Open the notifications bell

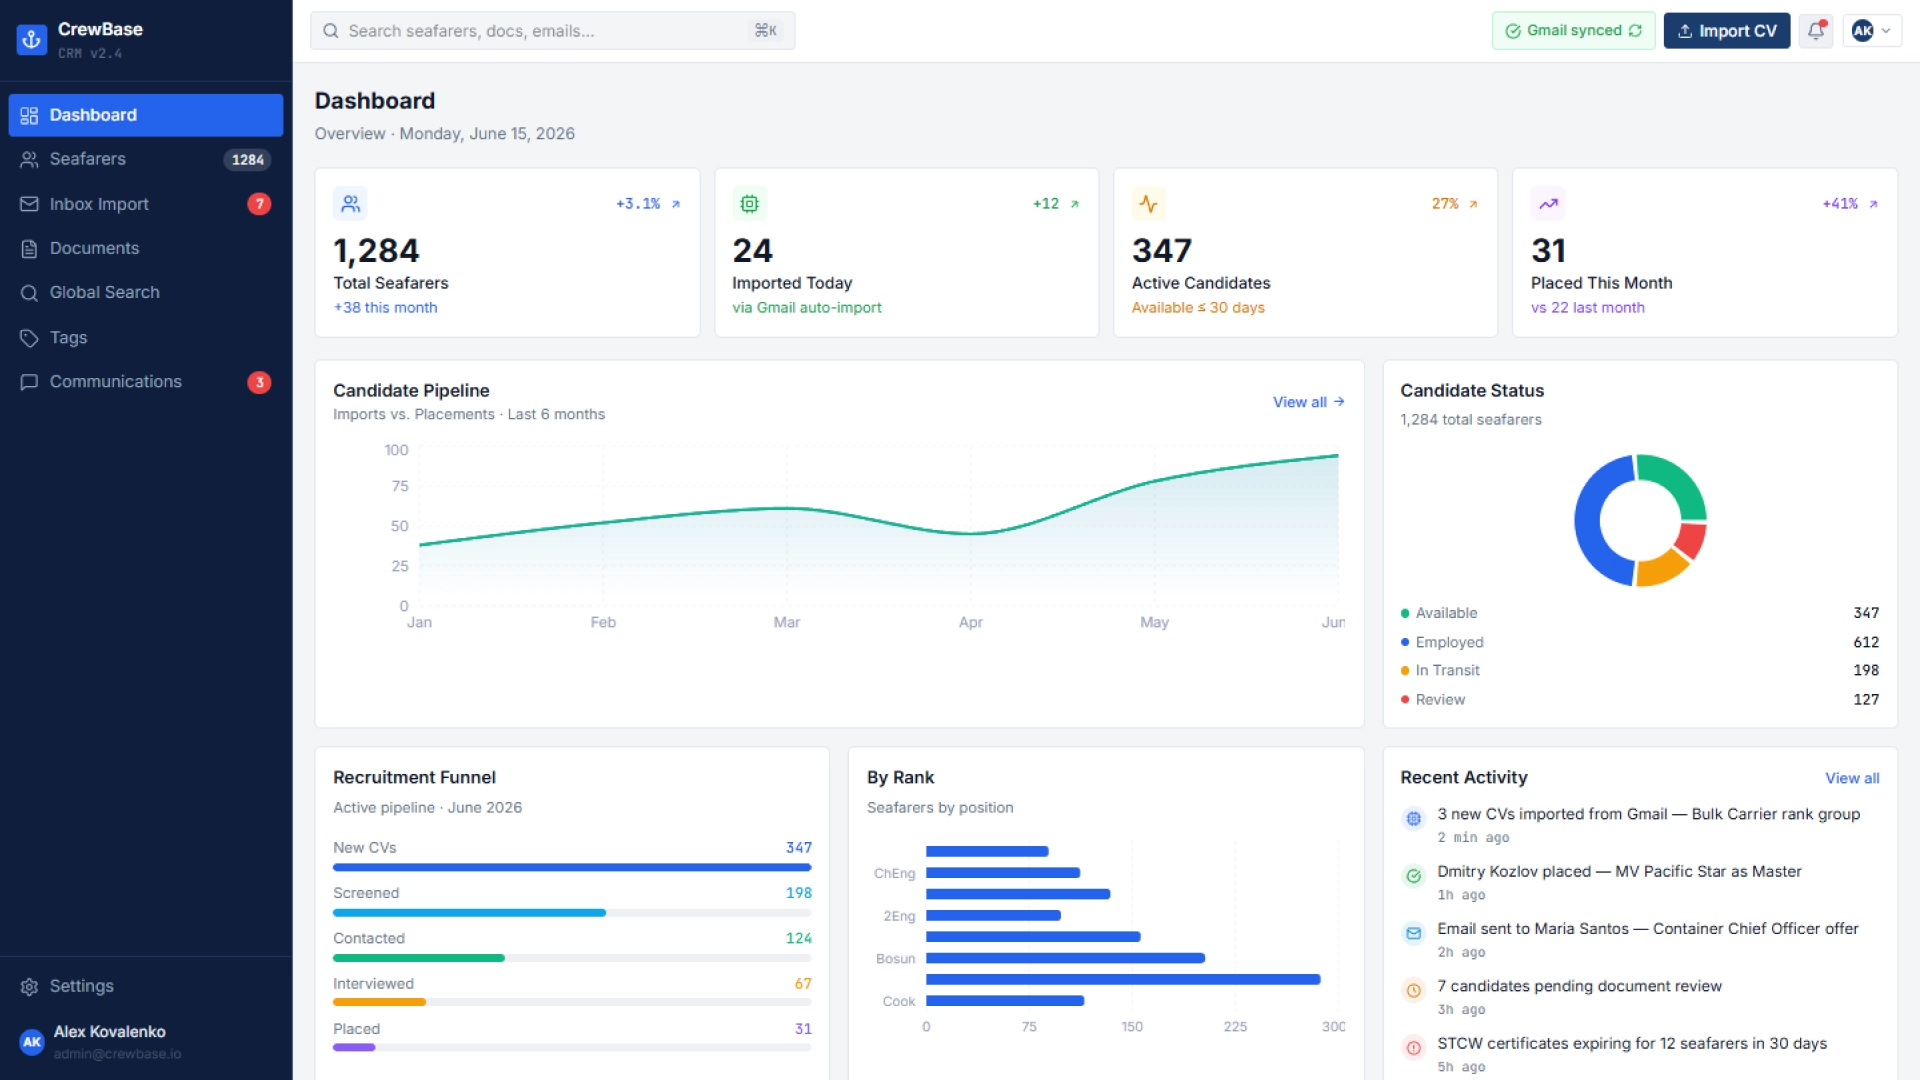coord(1816,31)
